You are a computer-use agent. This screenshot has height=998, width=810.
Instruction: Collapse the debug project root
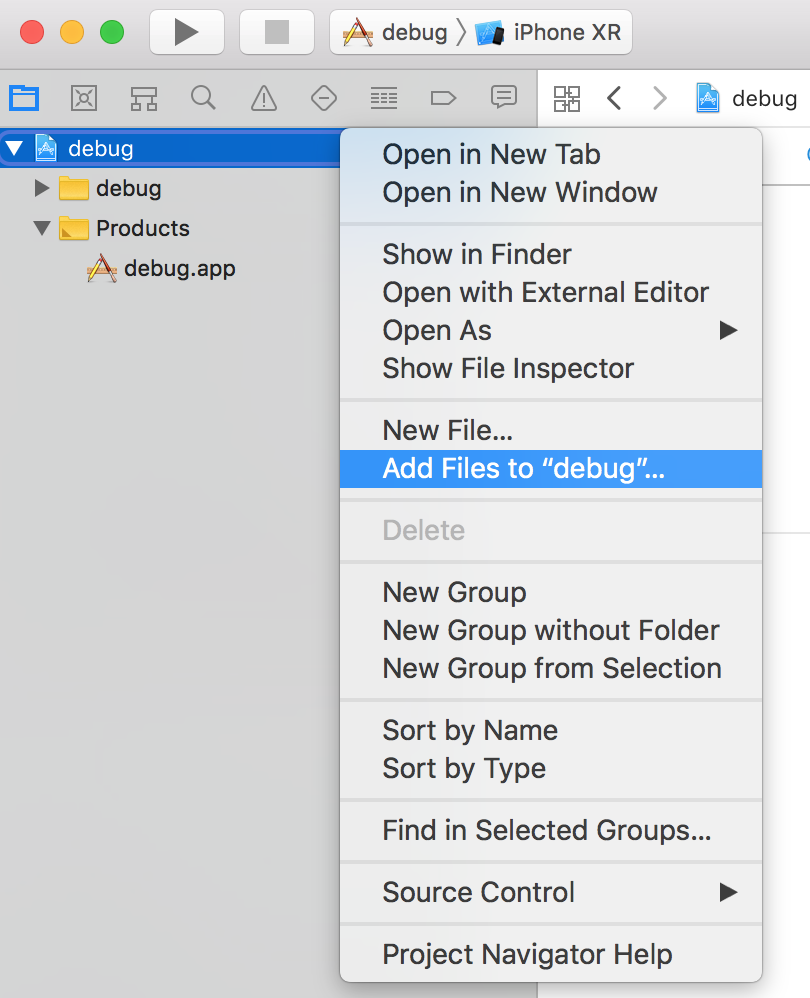coord(14,147)
